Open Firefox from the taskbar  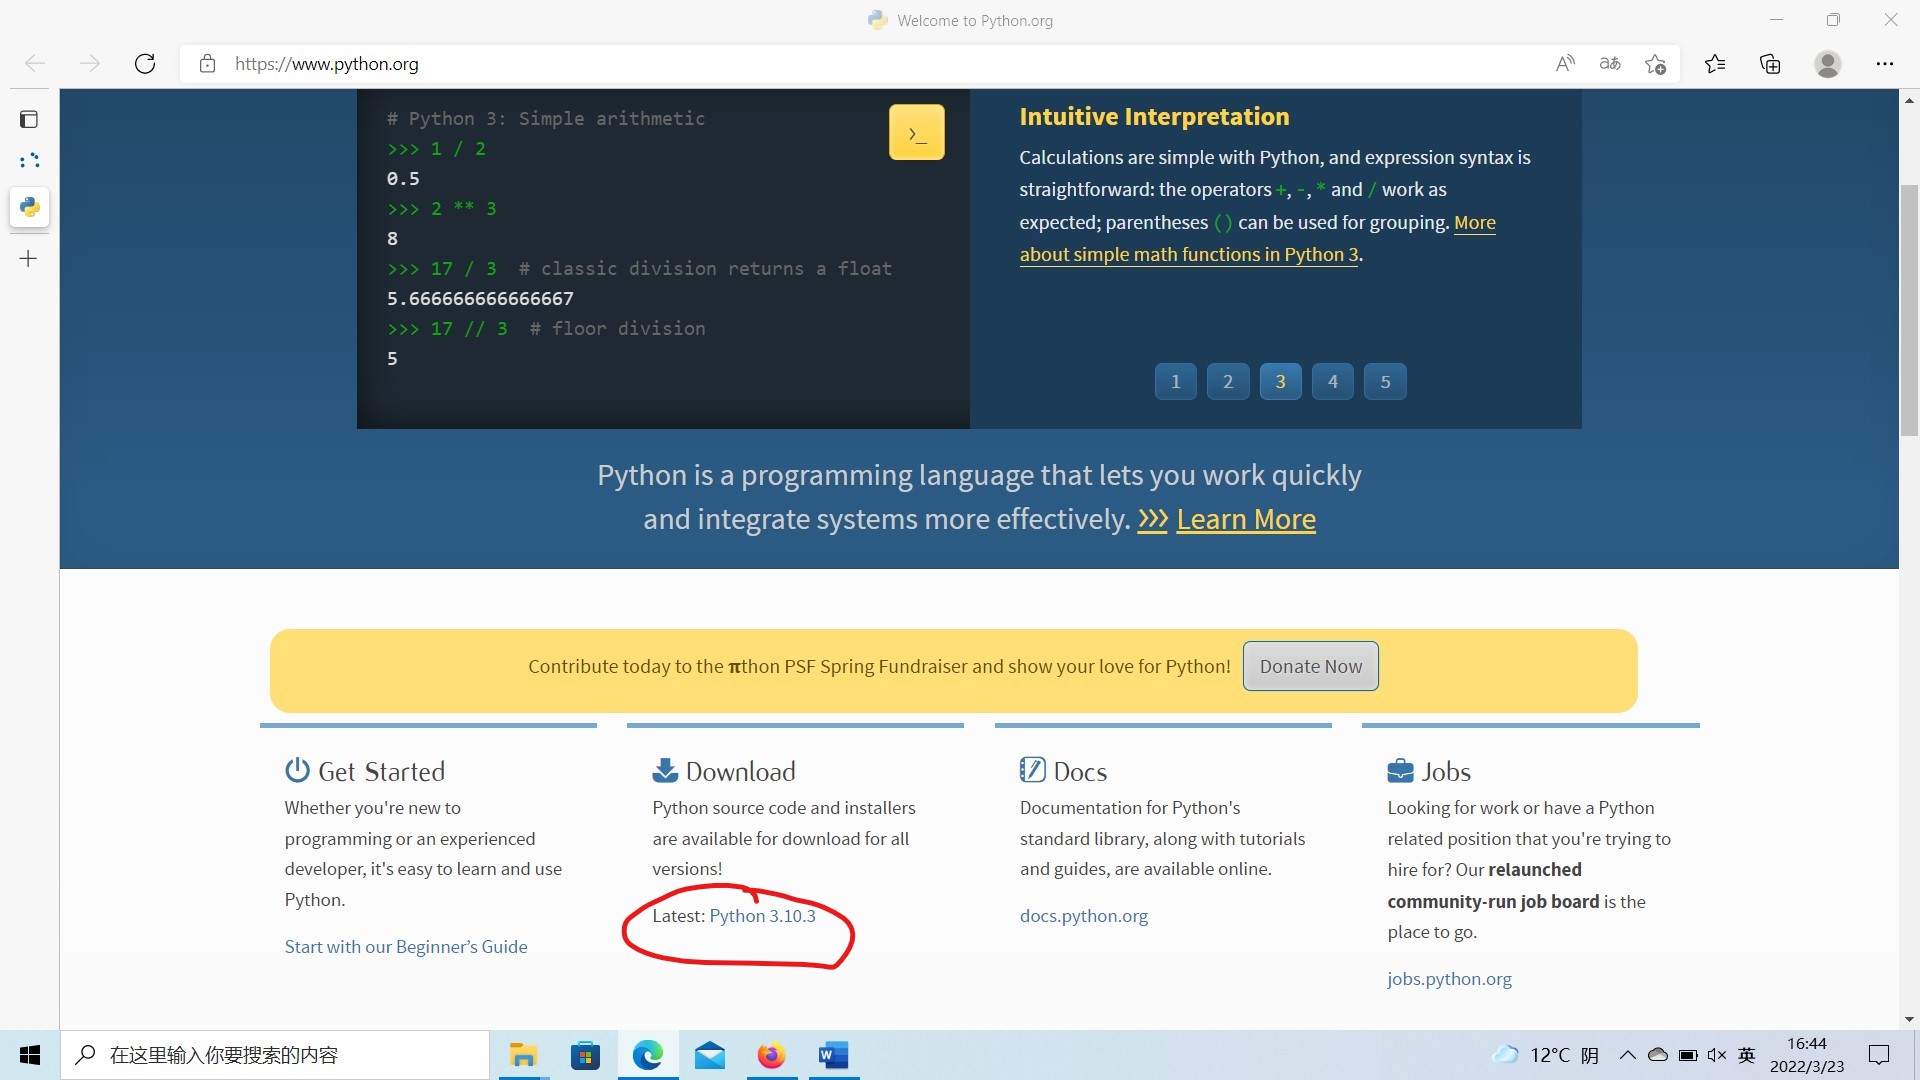(x=771, y=1055)
